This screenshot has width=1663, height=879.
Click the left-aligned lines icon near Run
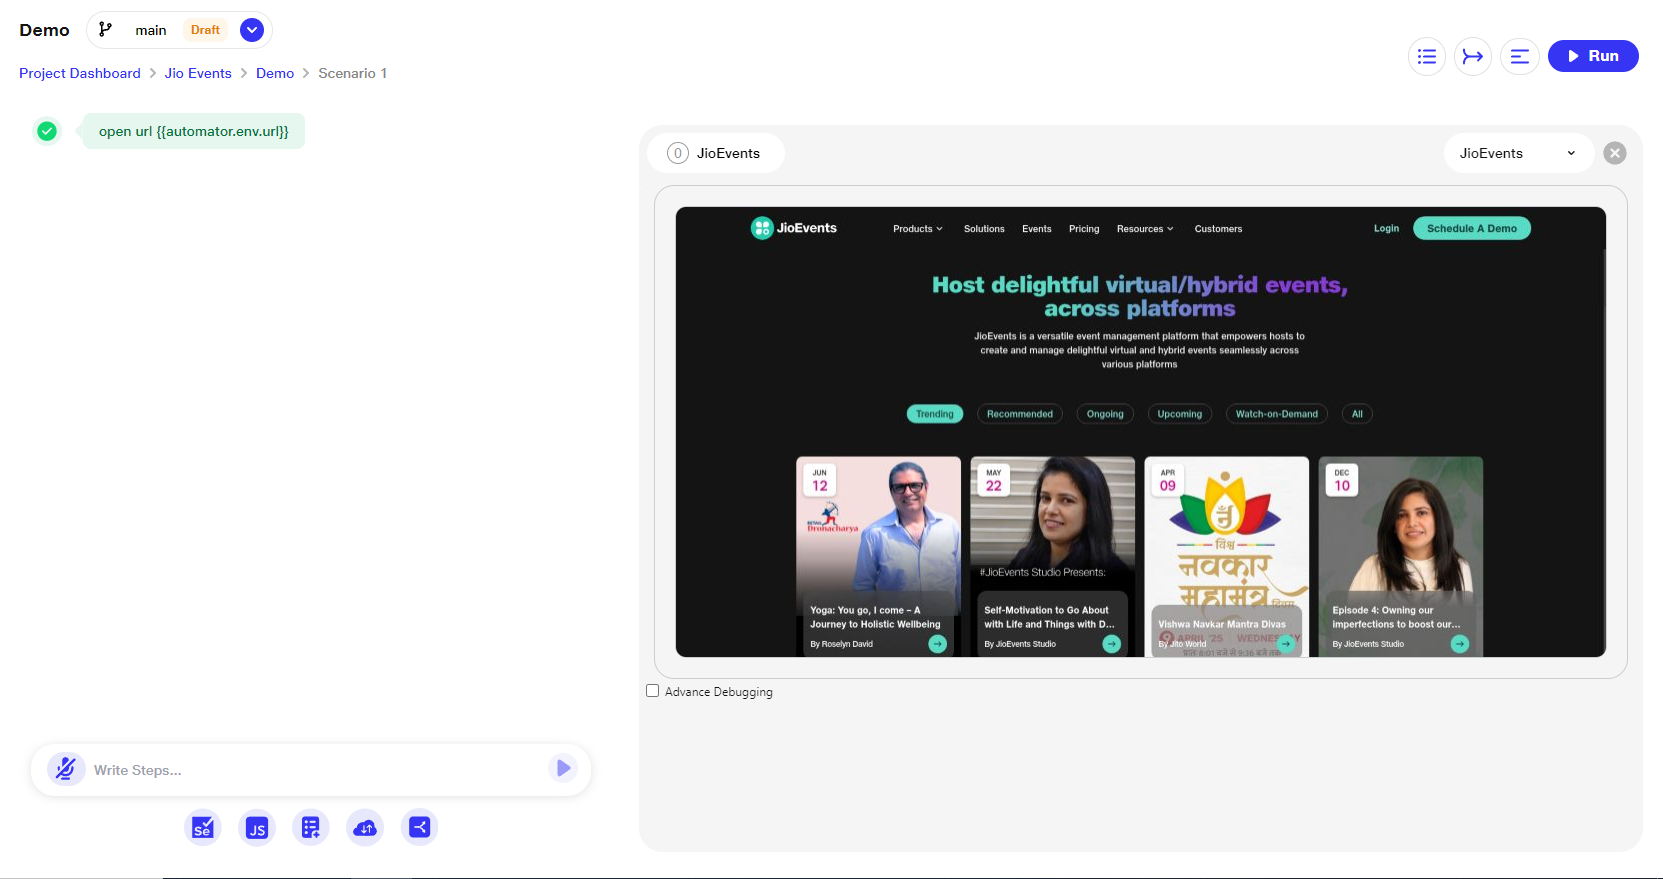(x=1519, y=56)
